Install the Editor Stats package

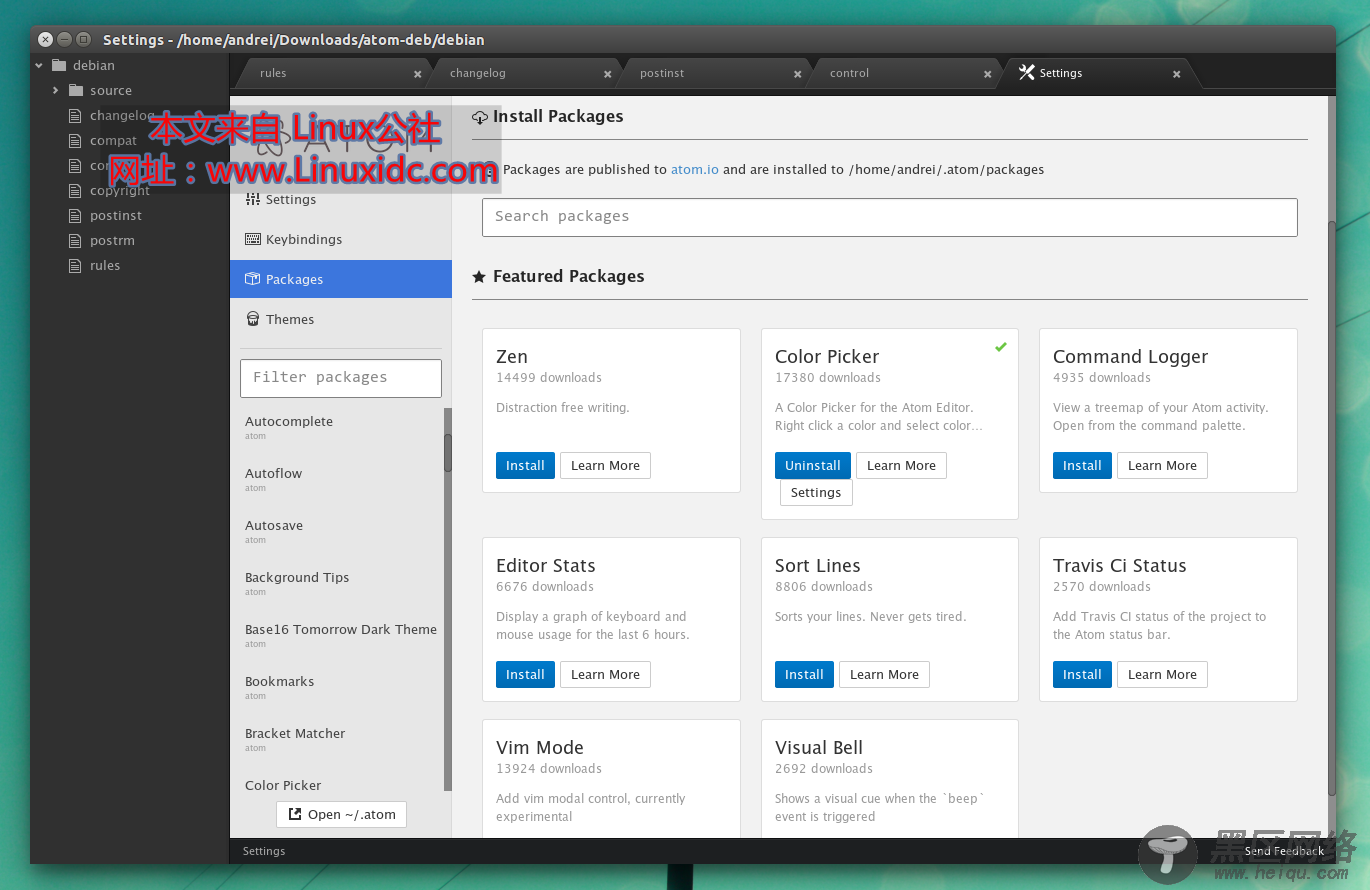coord(525,675)
